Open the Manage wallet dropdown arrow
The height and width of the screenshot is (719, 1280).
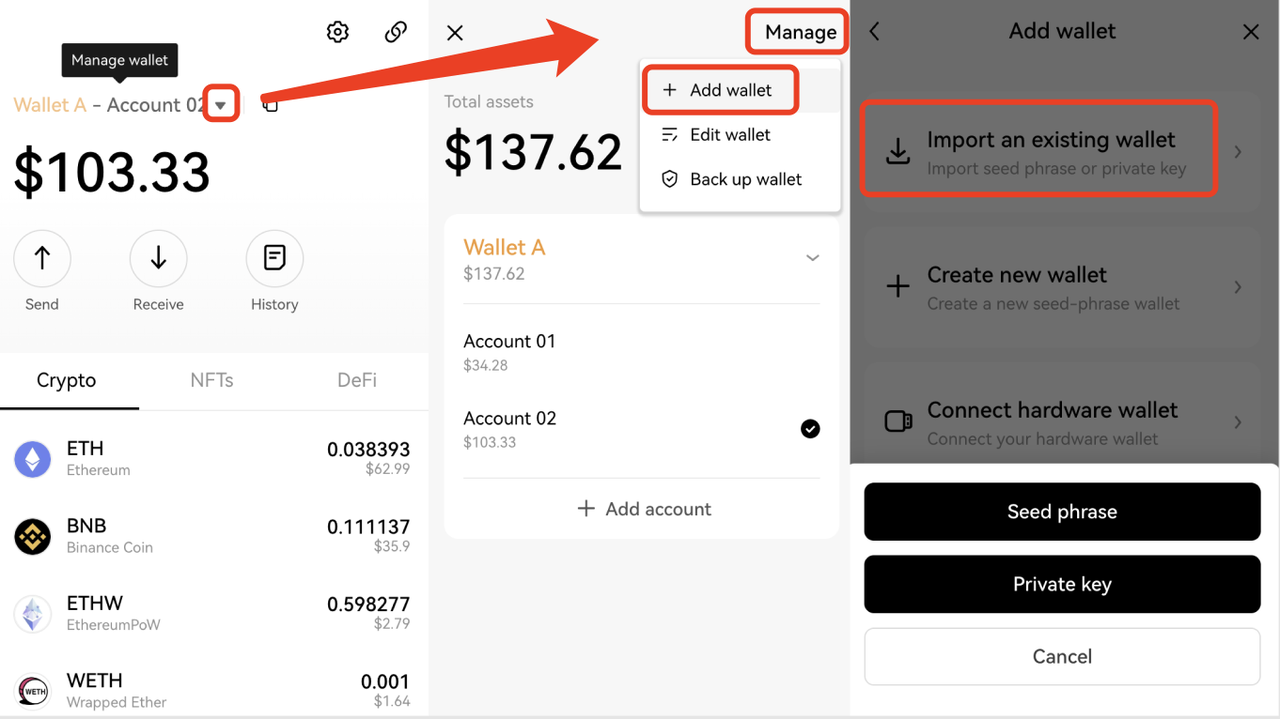[221, 104]
